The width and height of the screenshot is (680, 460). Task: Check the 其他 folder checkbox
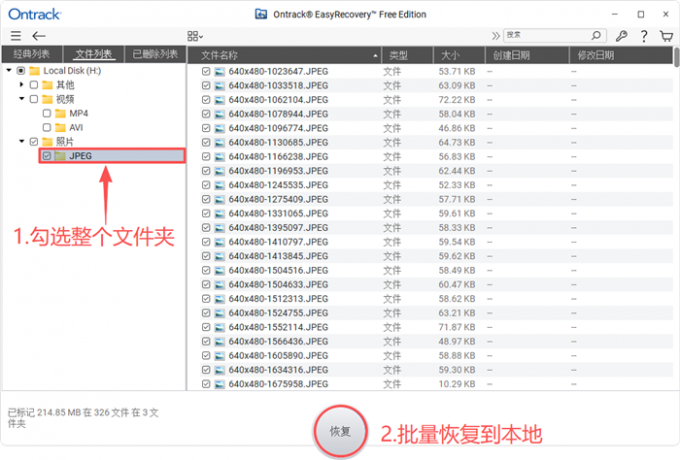coord(33,85)
